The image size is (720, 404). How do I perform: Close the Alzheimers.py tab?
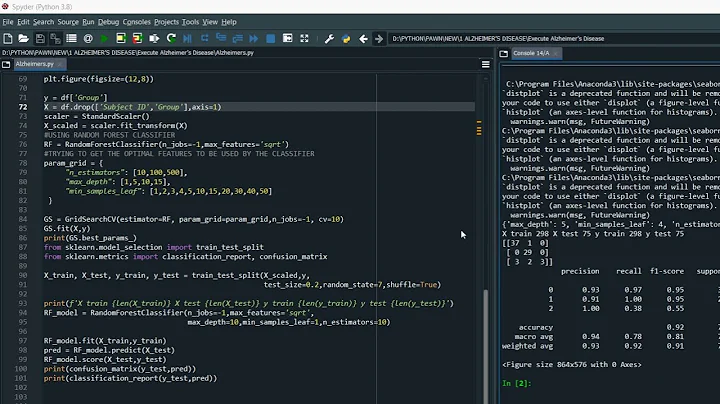pos(61,64)
